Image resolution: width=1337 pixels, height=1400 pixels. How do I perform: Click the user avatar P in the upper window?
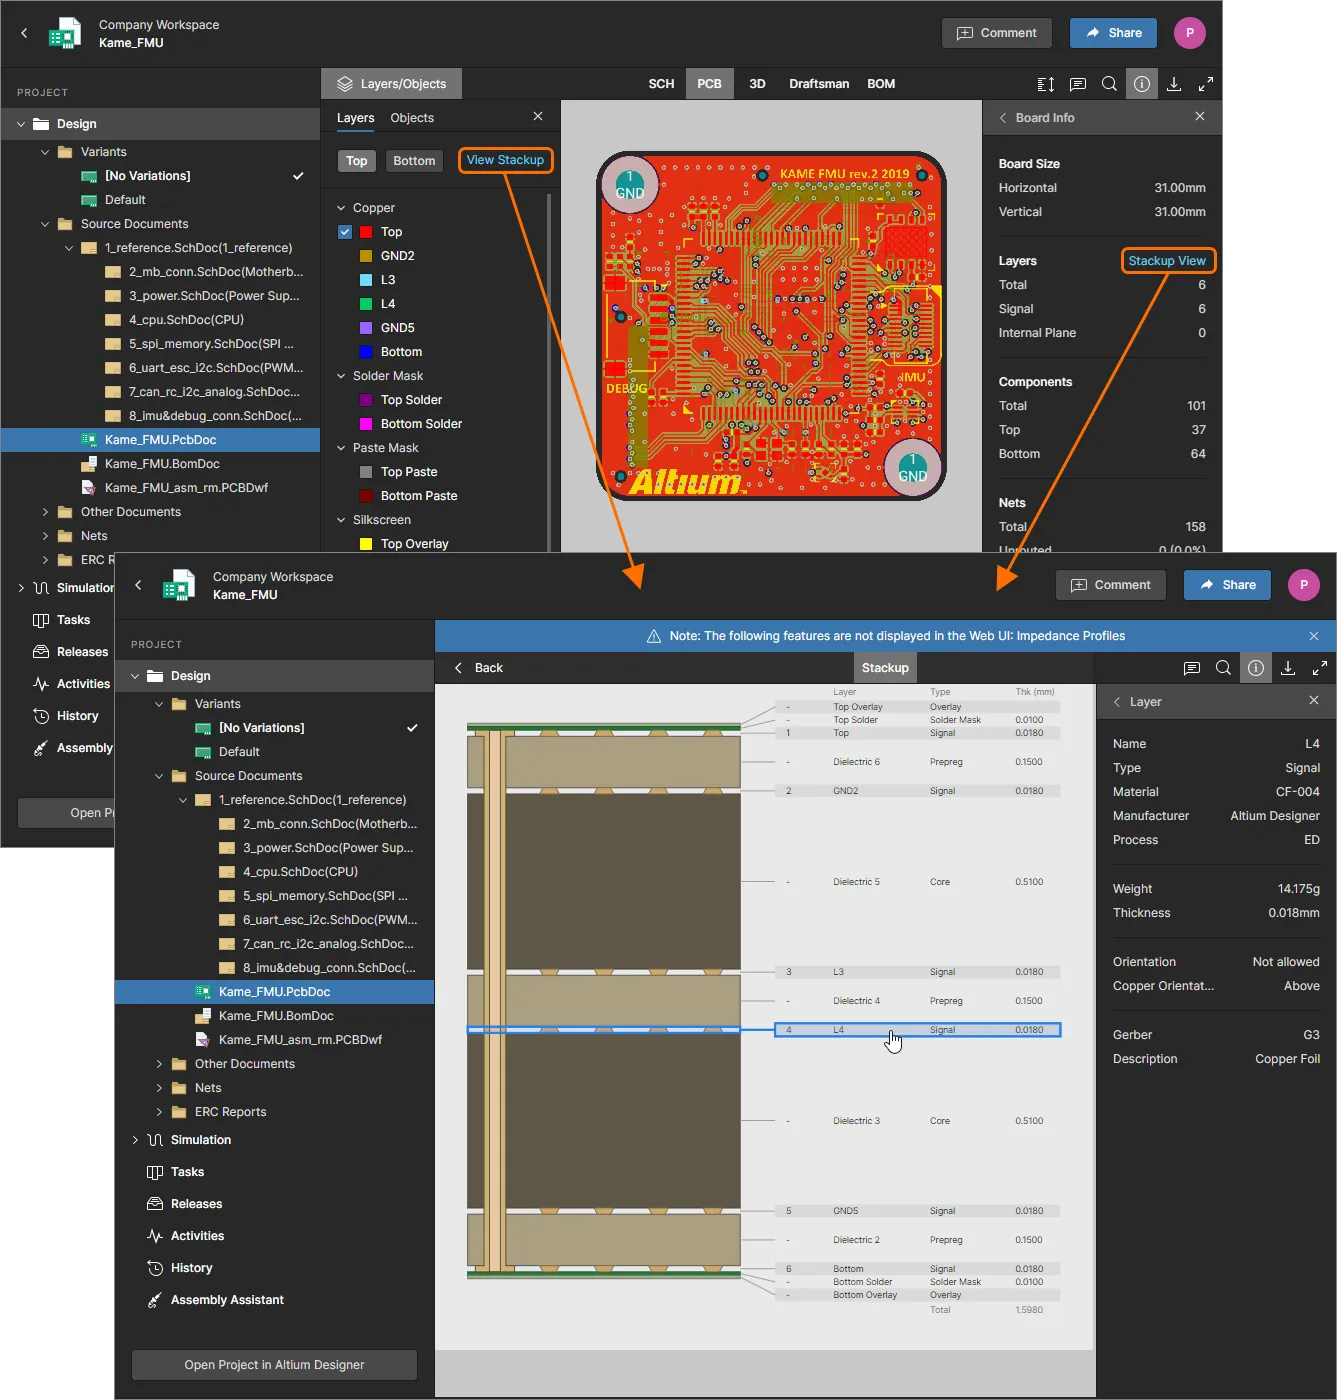1190,33
